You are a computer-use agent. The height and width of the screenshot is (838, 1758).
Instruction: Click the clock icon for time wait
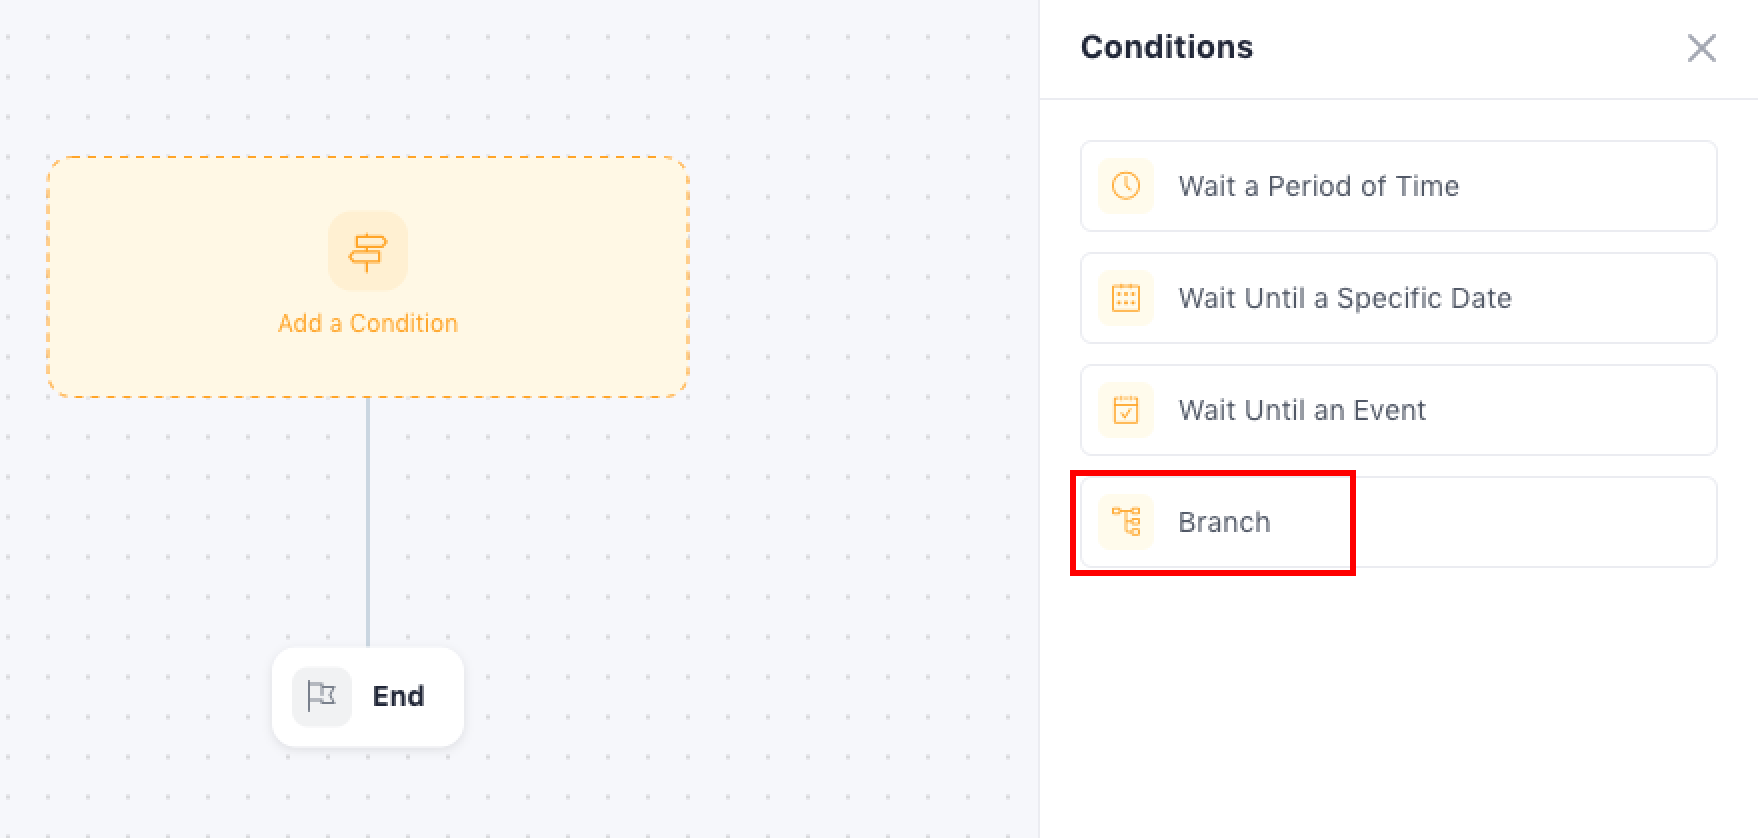1126,186
